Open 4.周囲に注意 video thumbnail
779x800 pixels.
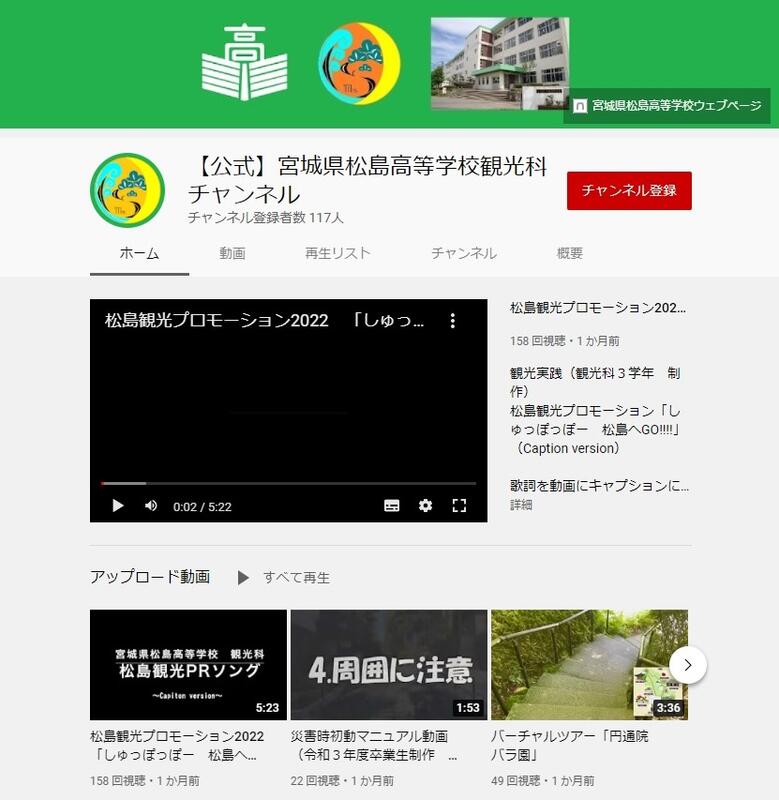(x=389, y=665)
